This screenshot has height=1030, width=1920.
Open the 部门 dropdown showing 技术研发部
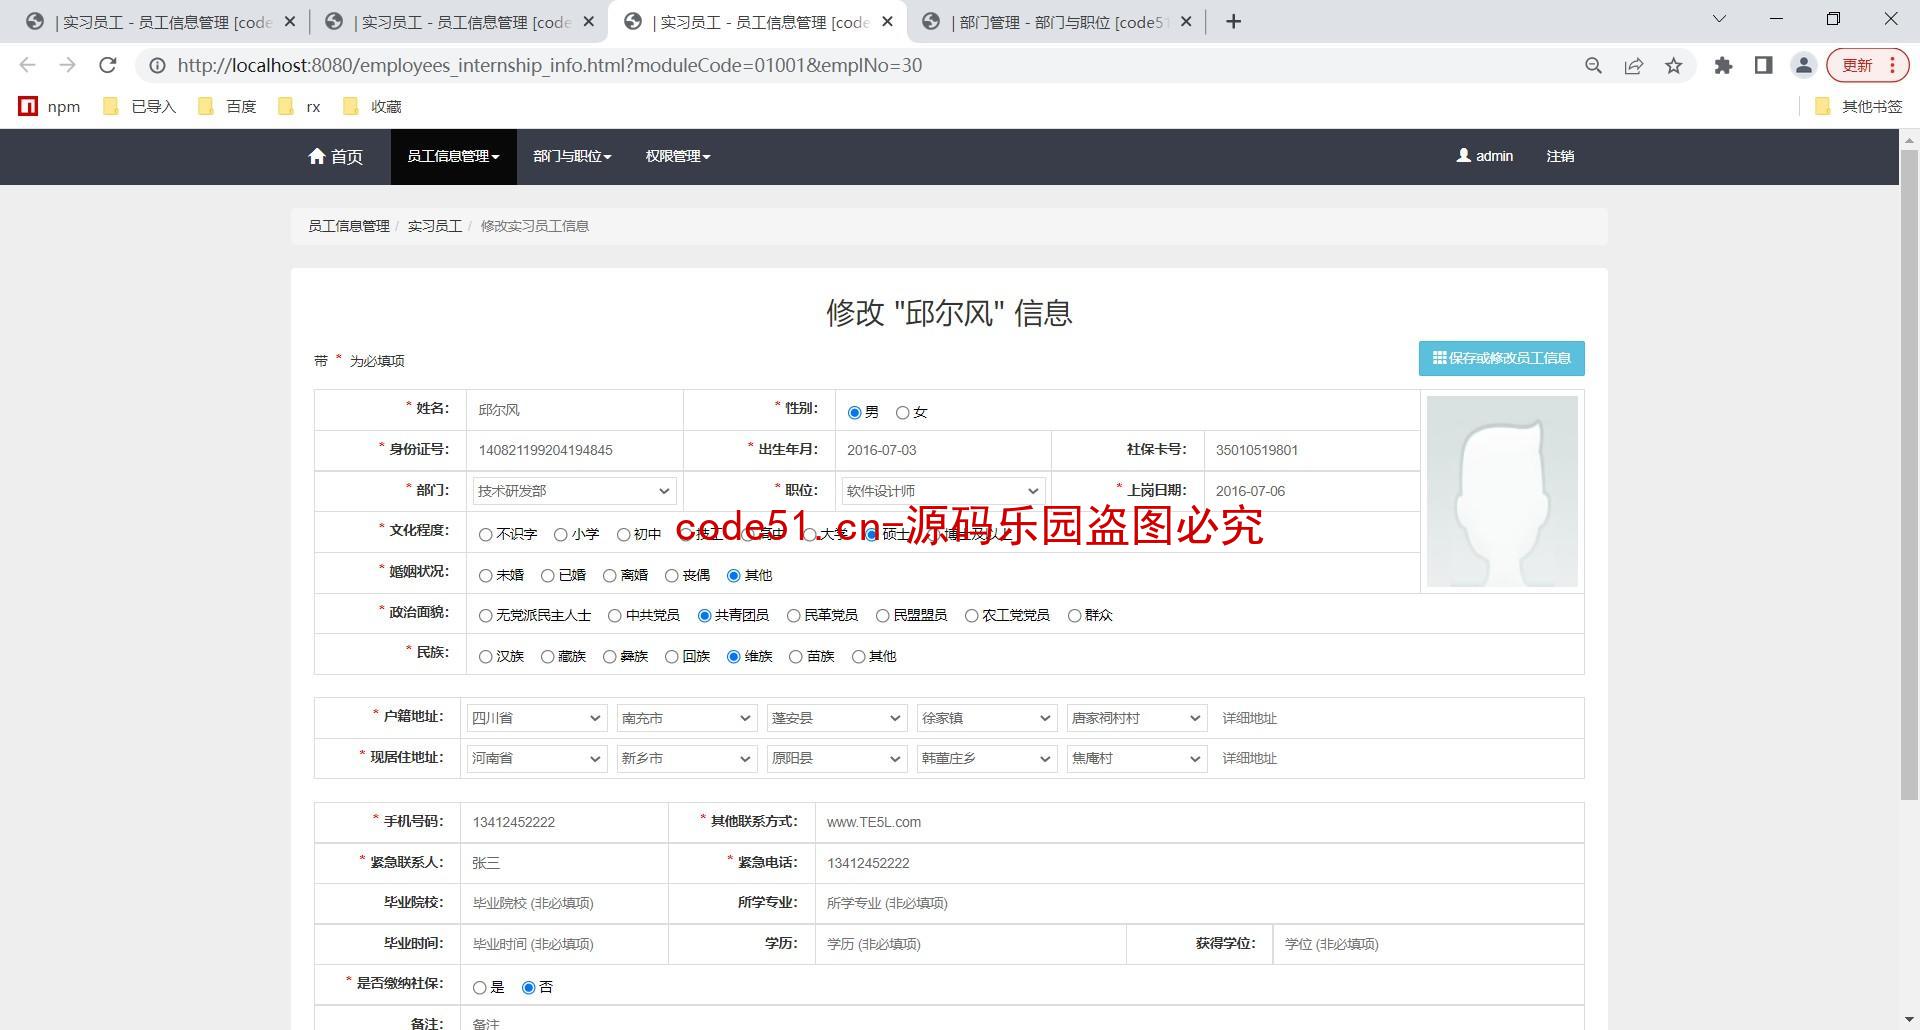[x=574, y=491]
